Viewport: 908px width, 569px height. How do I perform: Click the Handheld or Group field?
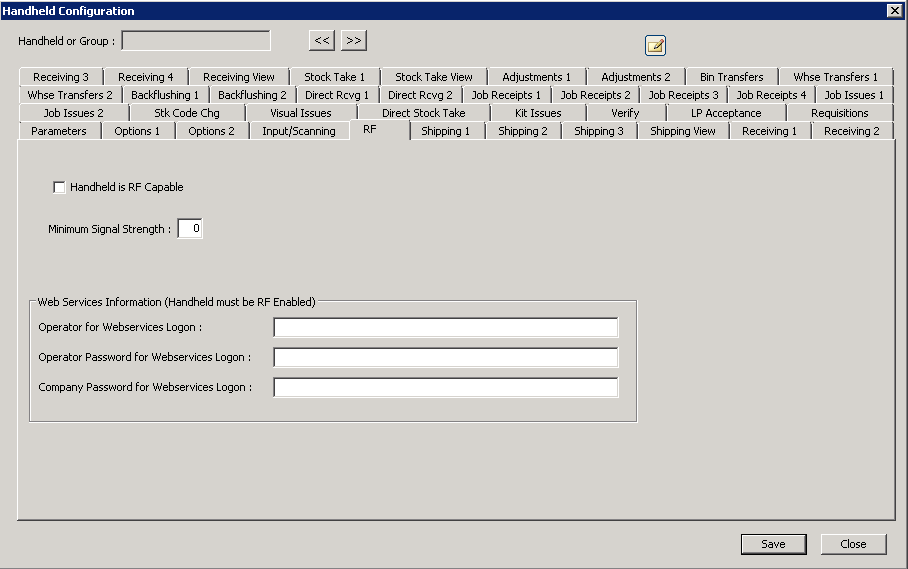point(196,41)
